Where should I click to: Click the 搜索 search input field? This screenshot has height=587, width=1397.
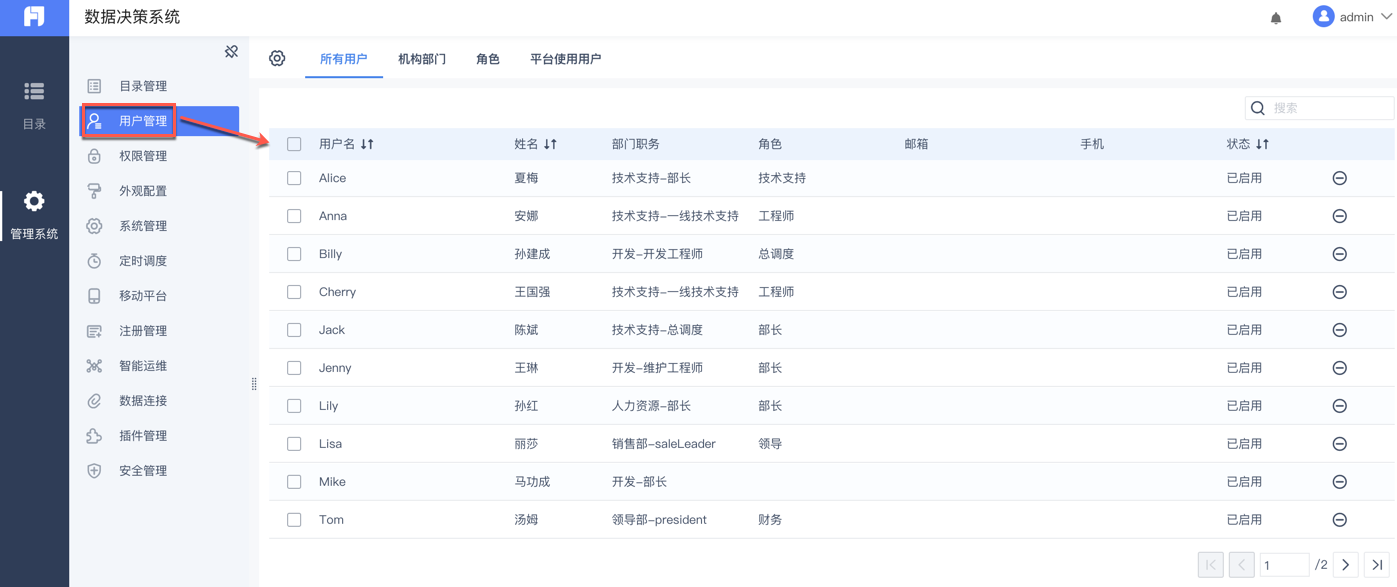(1329, 108)
